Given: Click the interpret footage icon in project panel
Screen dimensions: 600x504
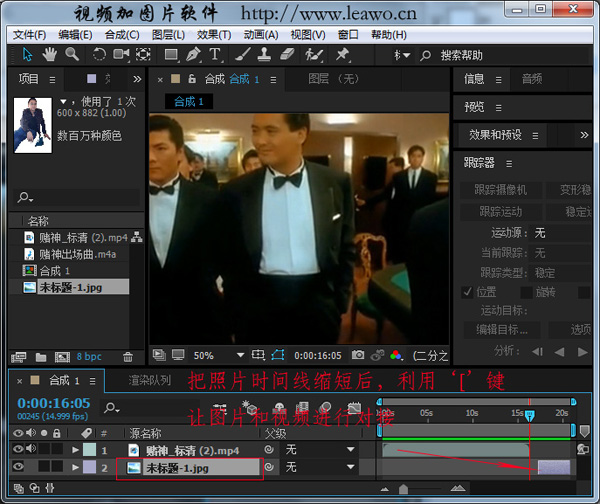Looking at the screenshot, I should pos(19,357).
